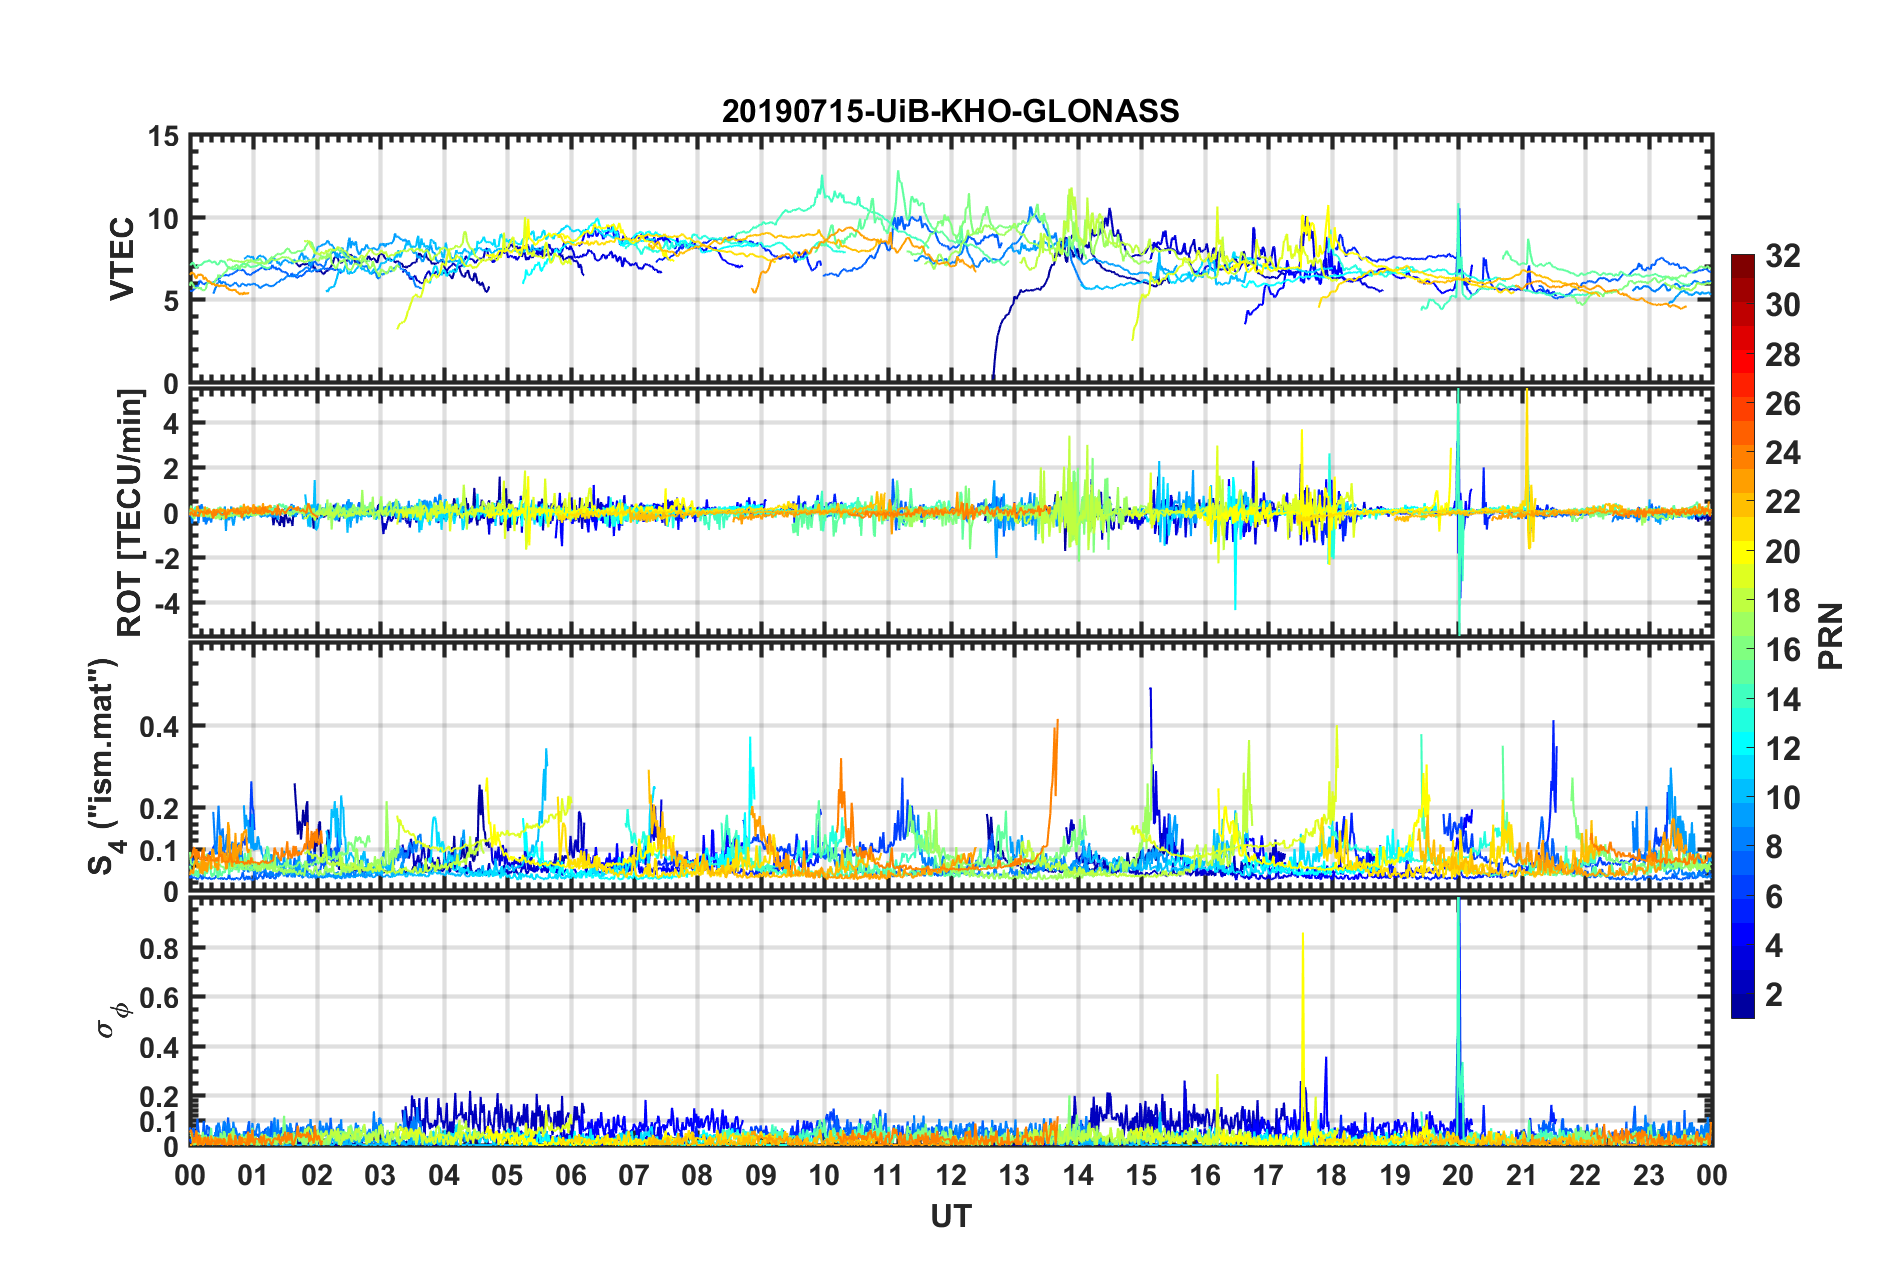The width and height of the screenshot is (1902, 1272).
Task: Select colorbar tick label 32
Action: [1782, 256]
